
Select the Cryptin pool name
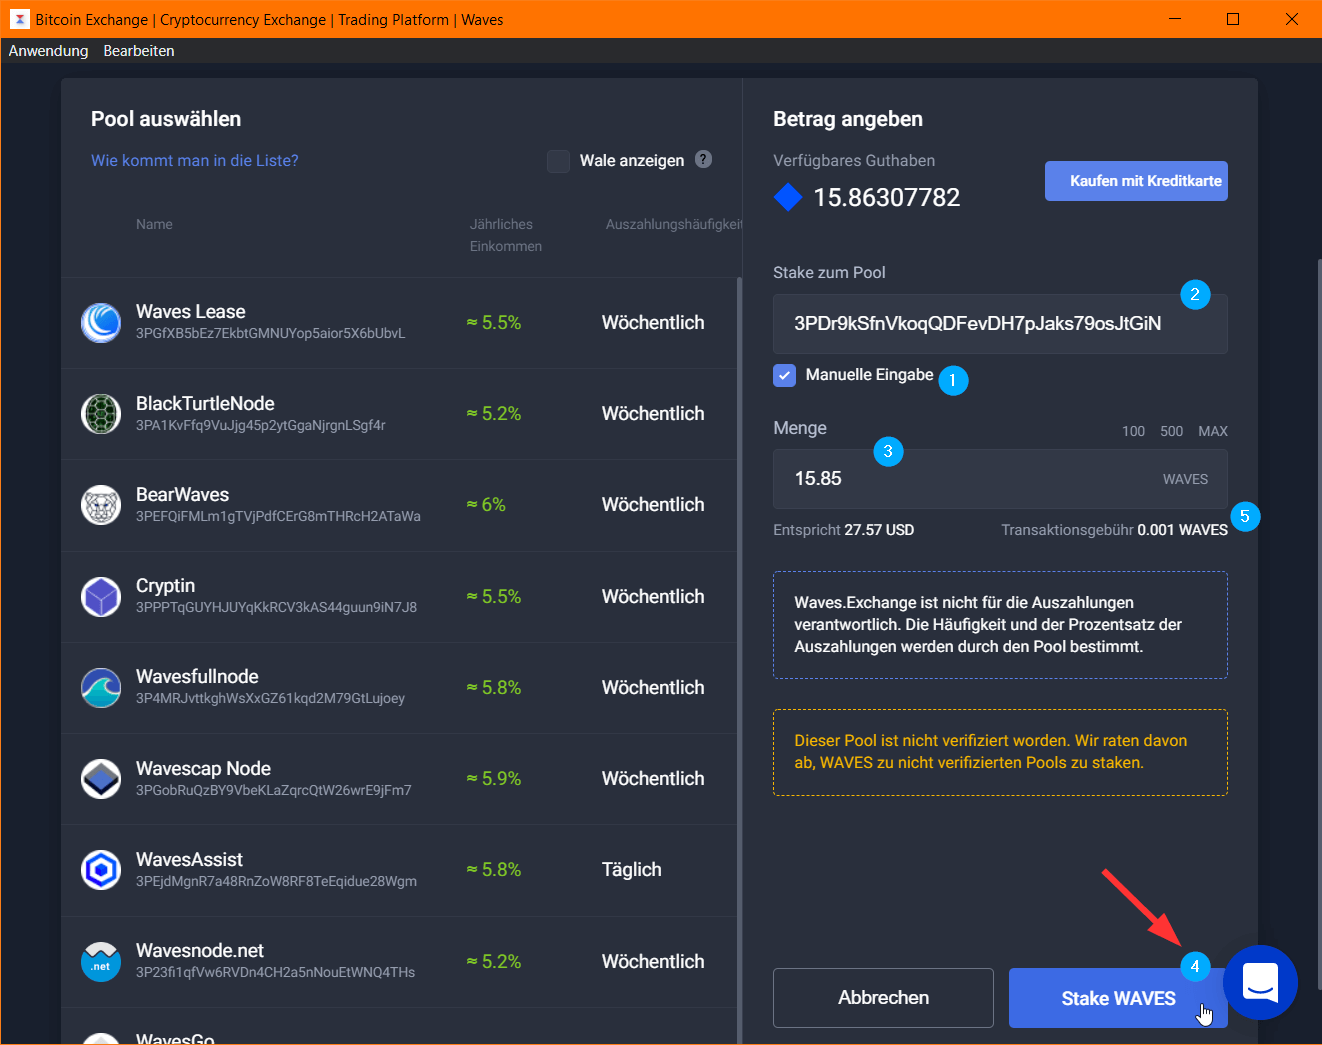pos(165,586)
